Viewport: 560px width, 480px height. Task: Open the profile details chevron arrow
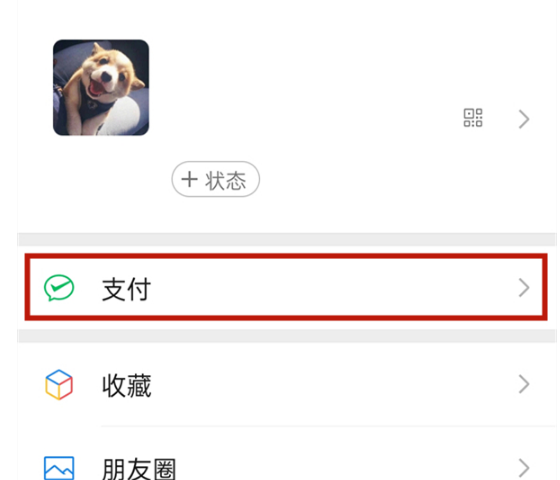[524, 119]
